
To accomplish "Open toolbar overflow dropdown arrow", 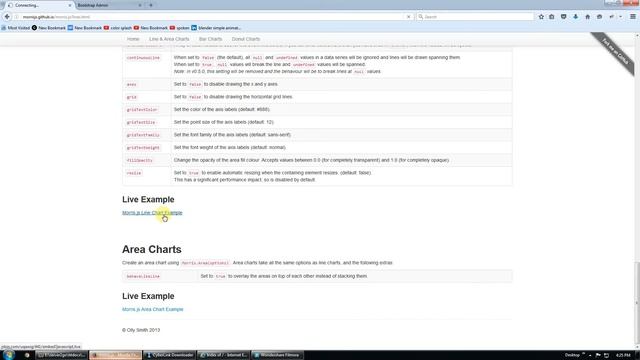I will (x=620, y=17).
